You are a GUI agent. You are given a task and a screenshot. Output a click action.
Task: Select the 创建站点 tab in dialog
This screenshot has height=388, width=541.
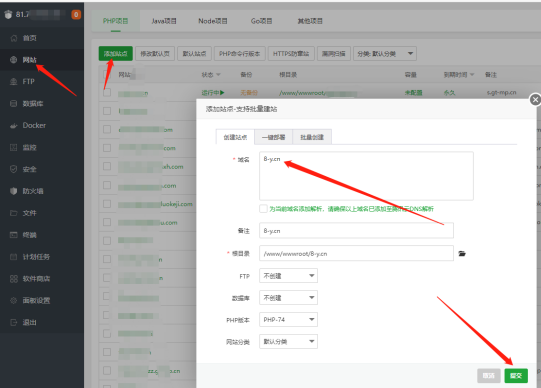[x=235, y=137]
